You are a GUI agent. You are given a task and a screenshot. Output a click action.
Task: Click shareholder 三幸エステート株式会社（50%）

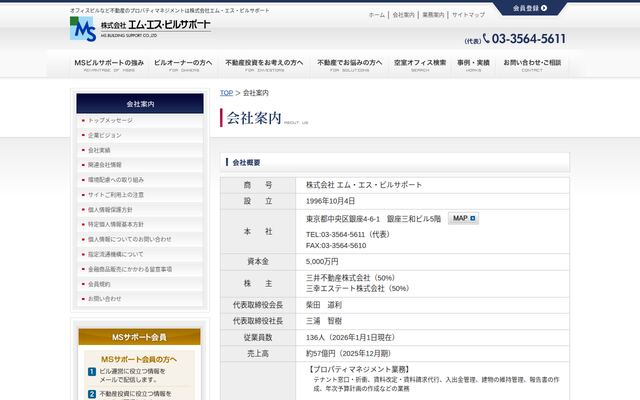[x=357, y=289]
